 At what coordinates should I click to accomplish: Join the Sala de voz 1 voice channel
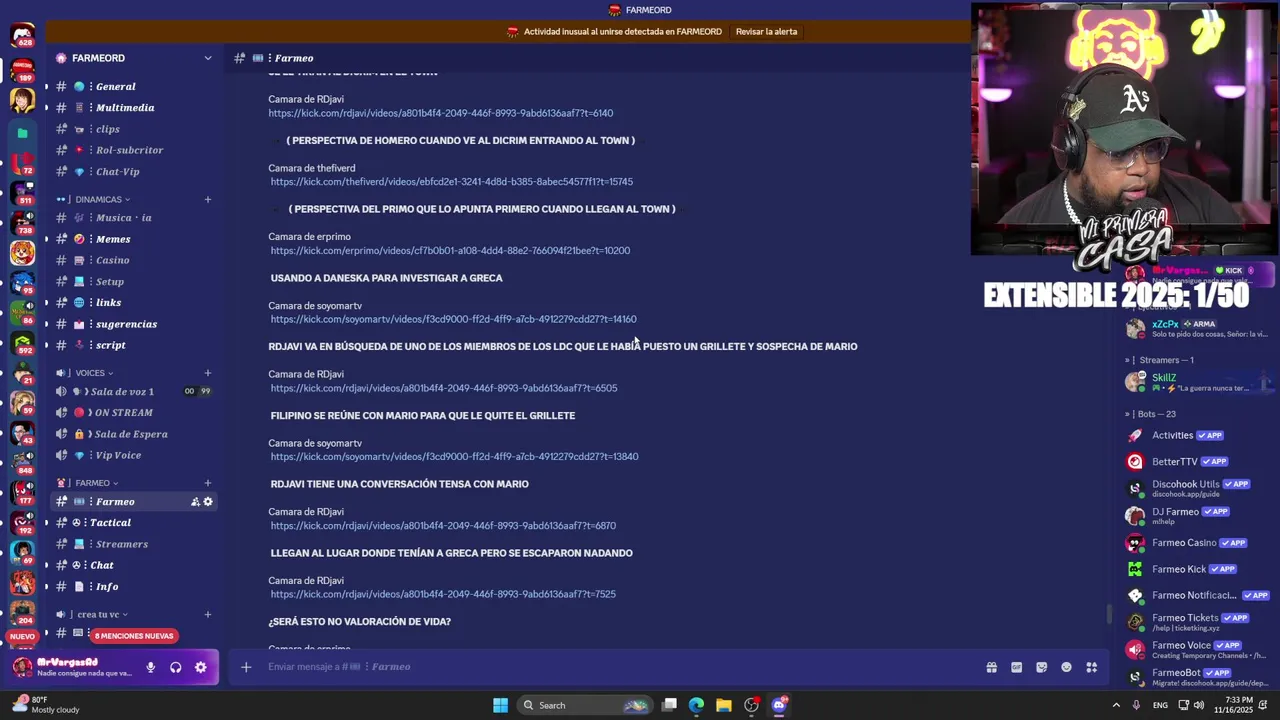134,391
